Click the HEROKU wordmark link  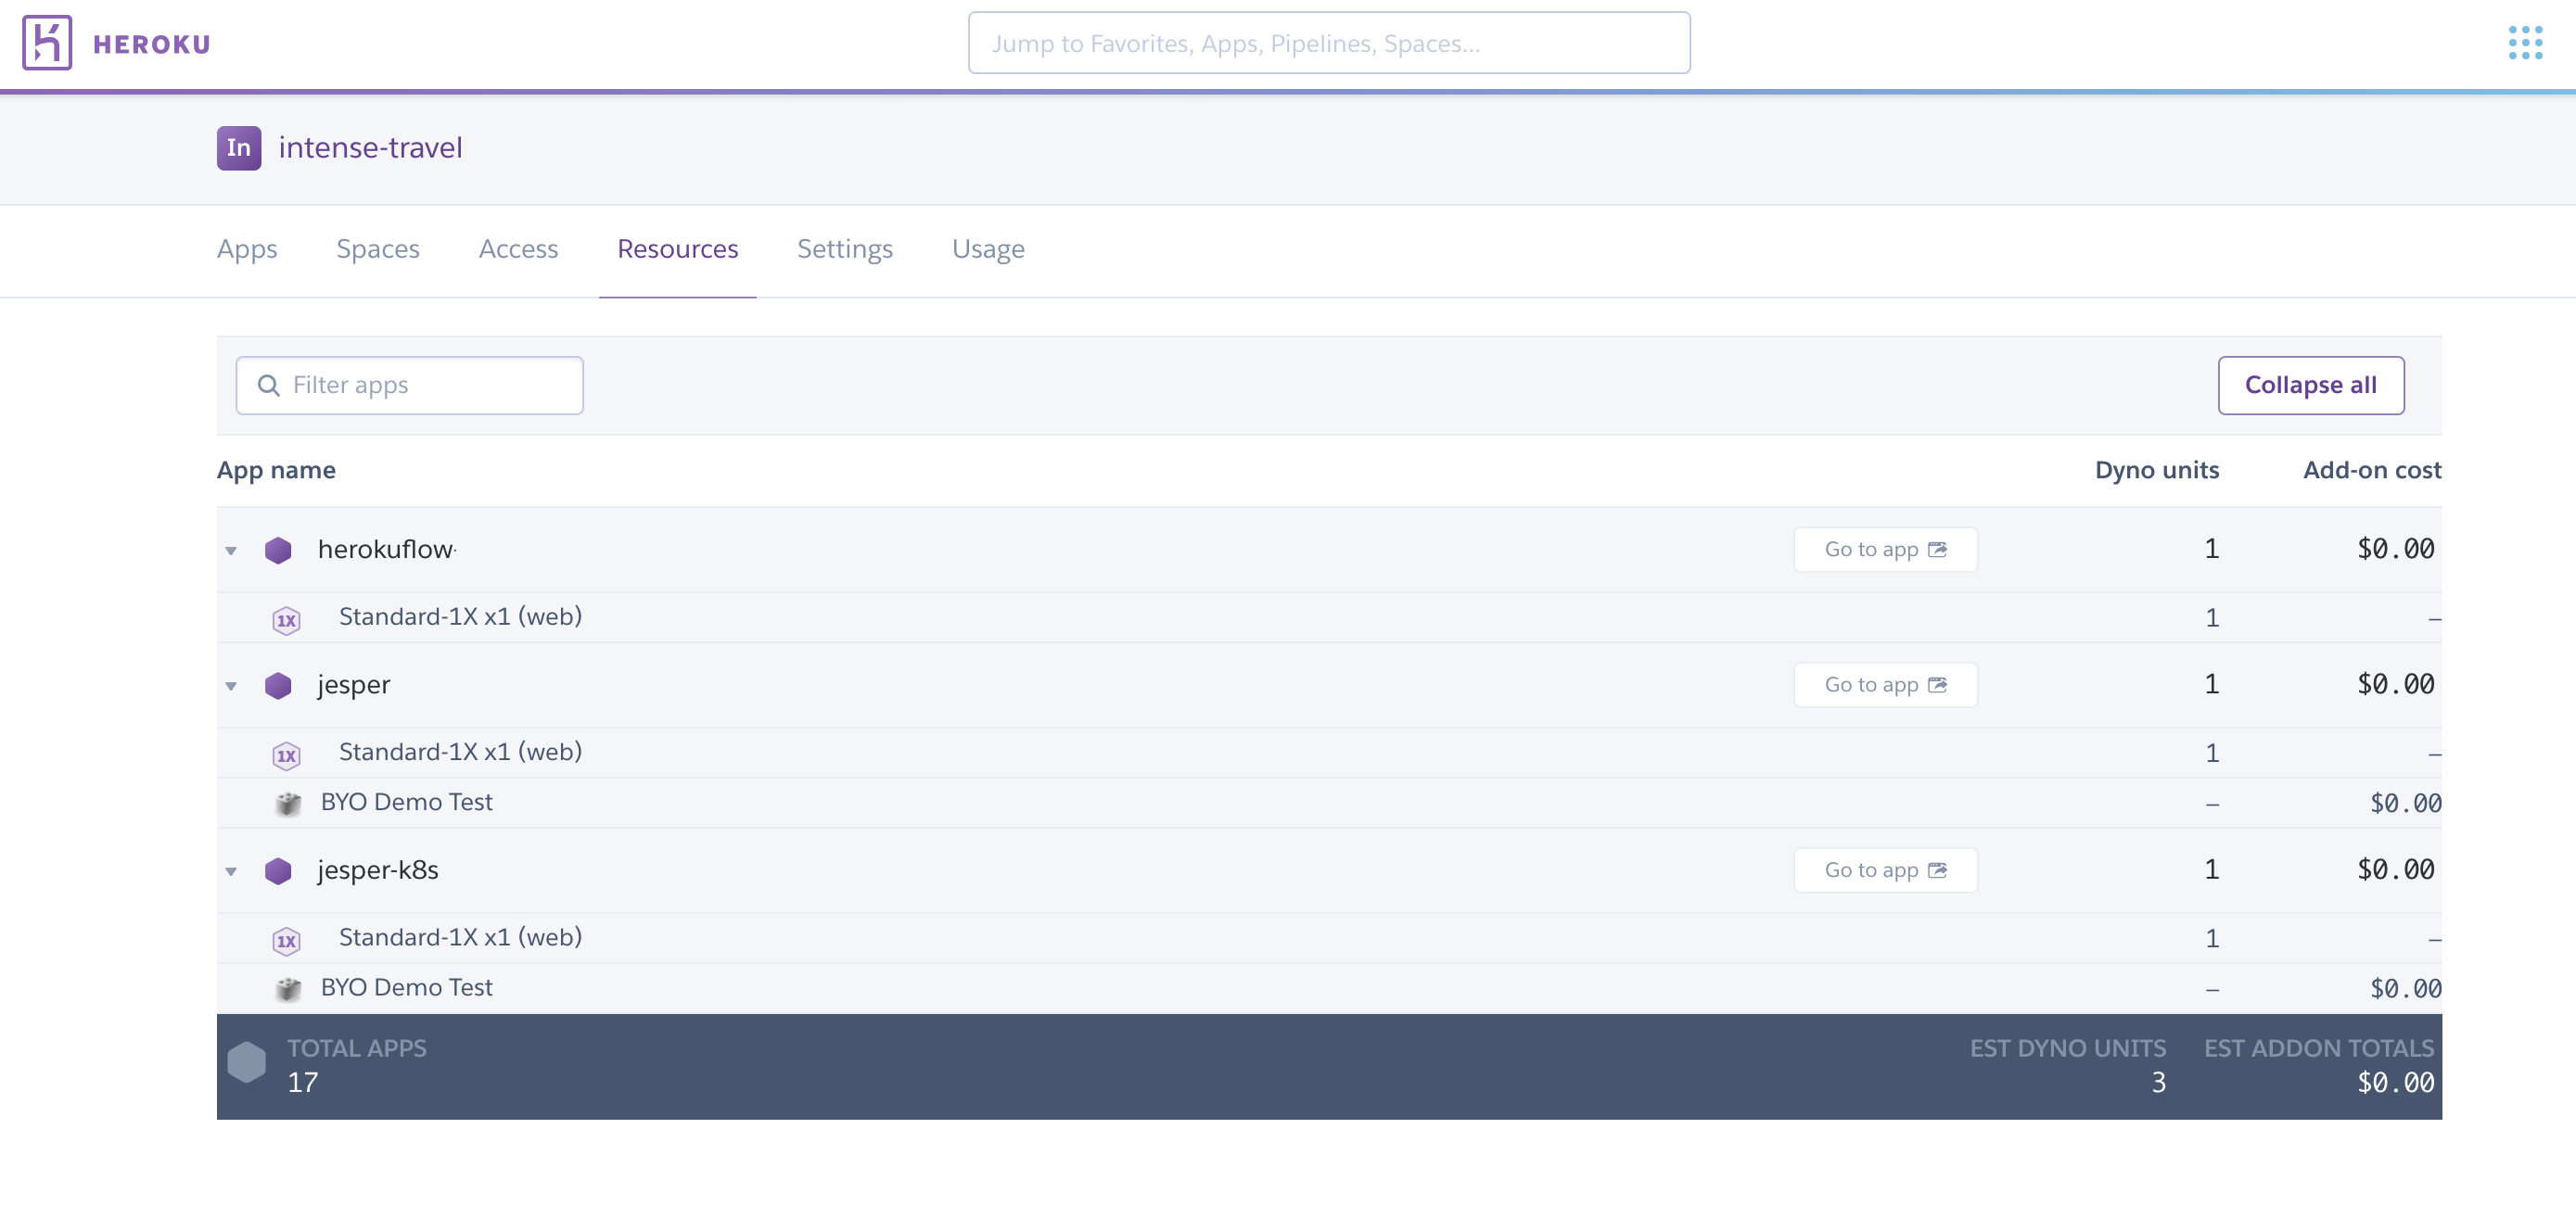[x=152, y=44]
